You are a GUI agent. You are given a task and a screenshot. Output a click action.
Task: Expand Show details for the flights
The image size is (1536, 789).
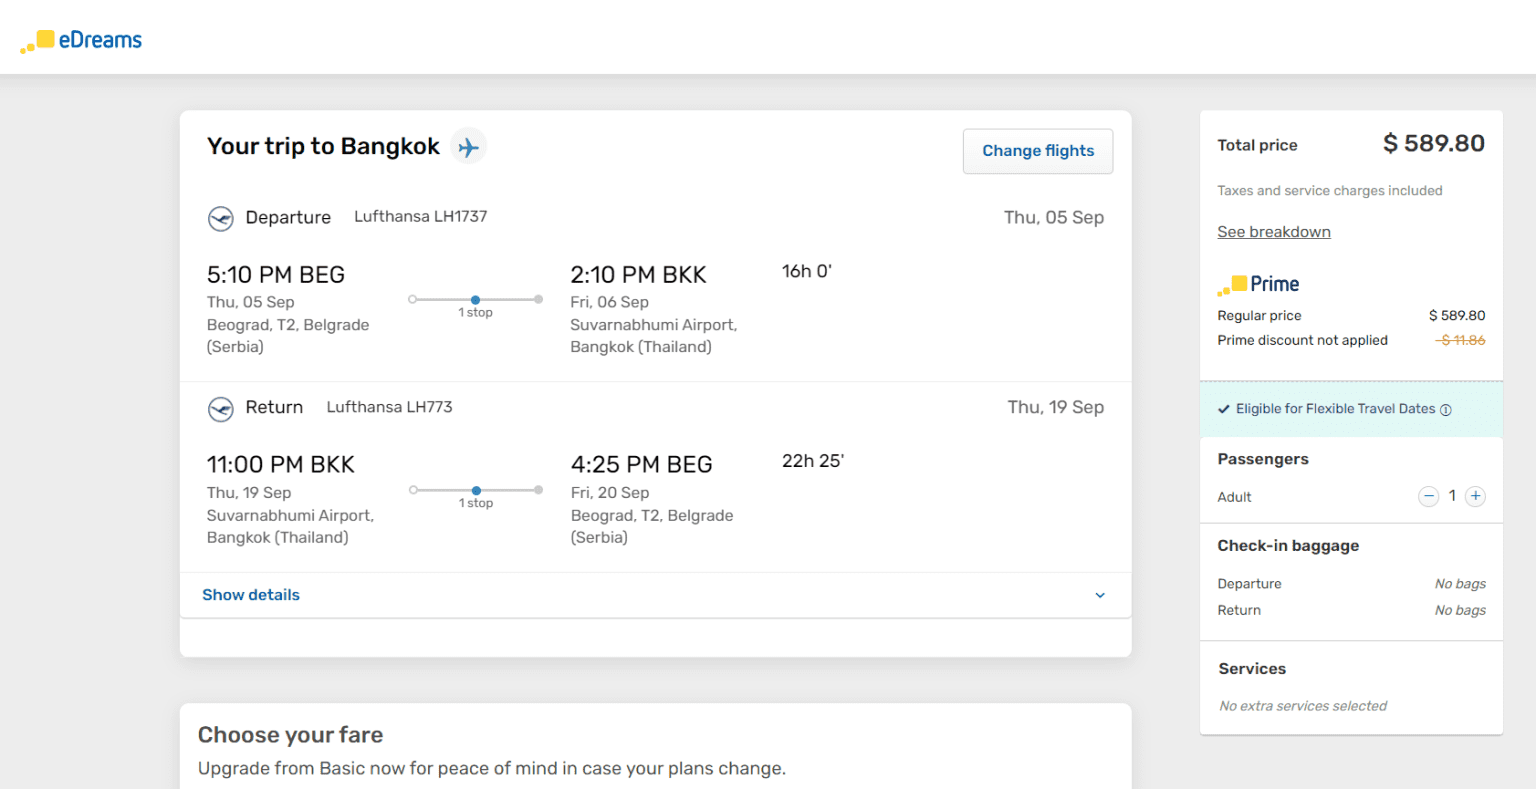tap(251, 595)
